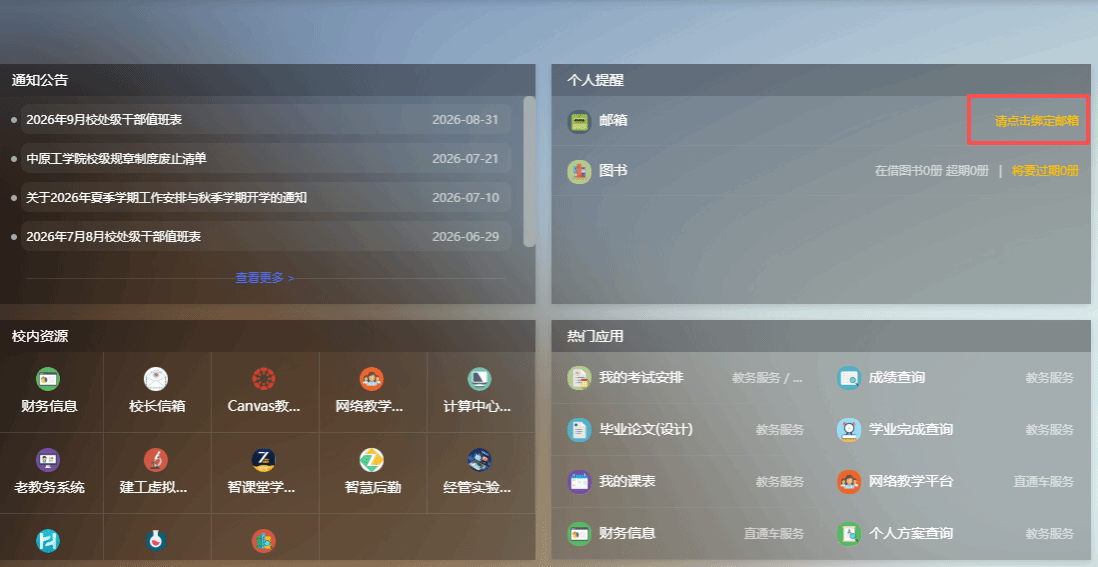
Task: Open the 计算中心 resource icon
Action: 480,379
